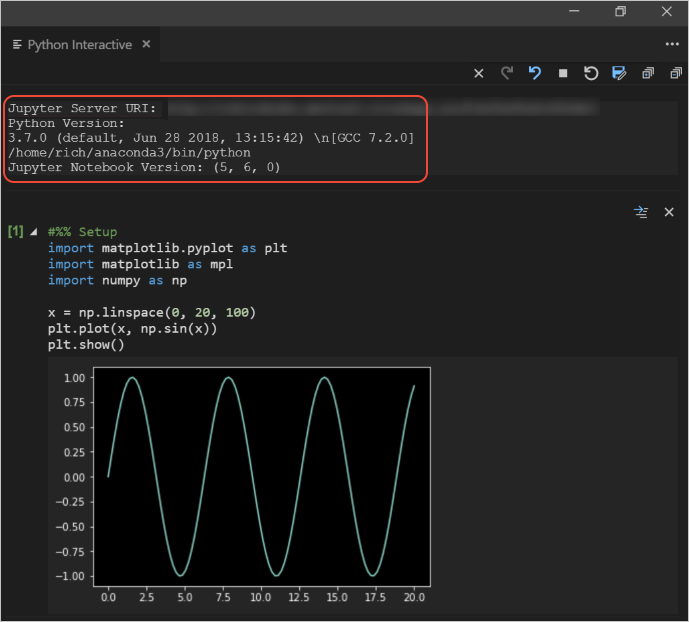Image resolution: width=689 pixels, height=622 pixels.
Task: Click the '[1]' execution count label
Action: click(16, 231)
